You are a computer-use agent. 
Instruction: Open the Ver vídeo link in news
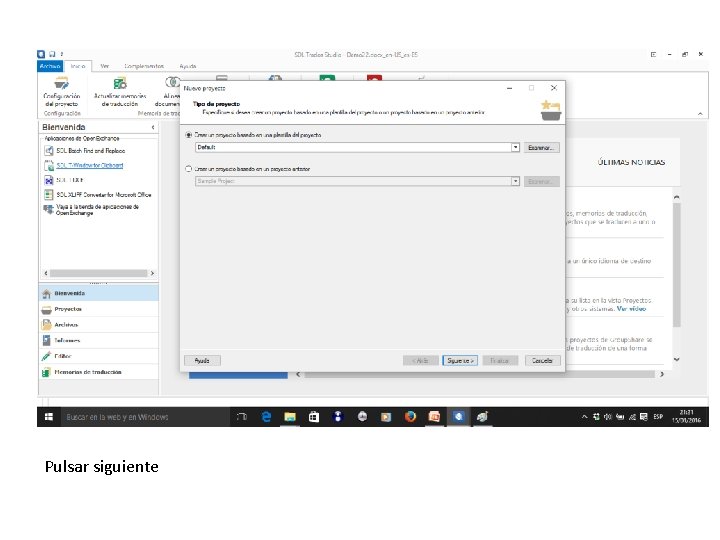point(631,309)
